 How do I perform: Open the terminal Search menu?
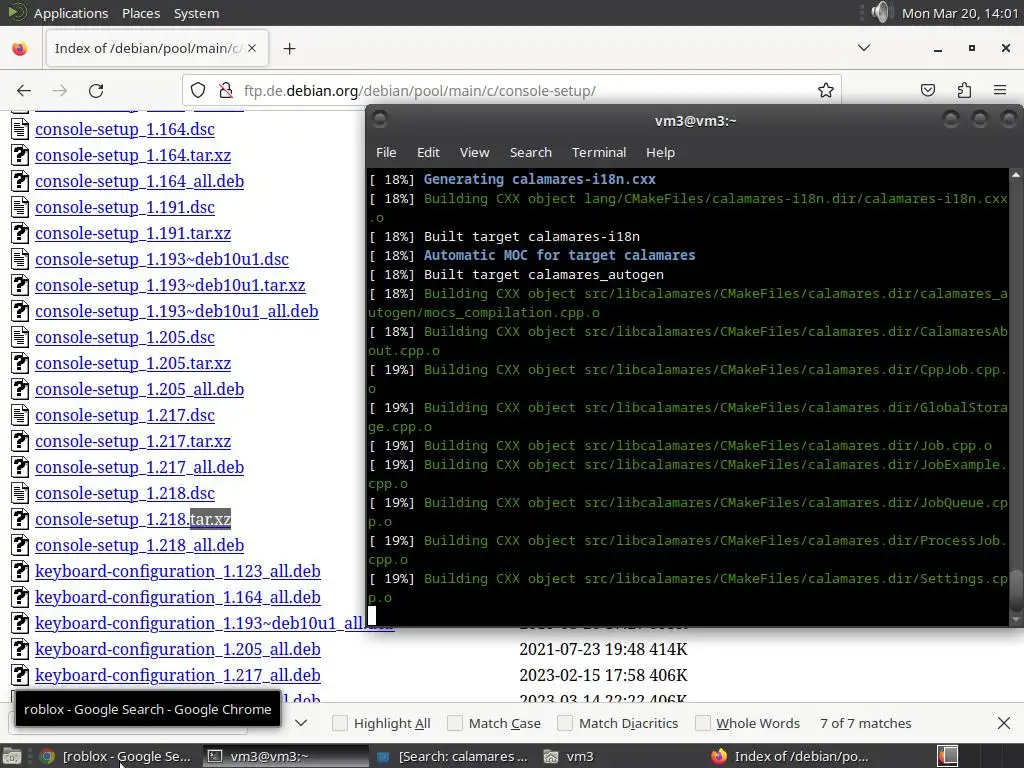pos(530,152)
